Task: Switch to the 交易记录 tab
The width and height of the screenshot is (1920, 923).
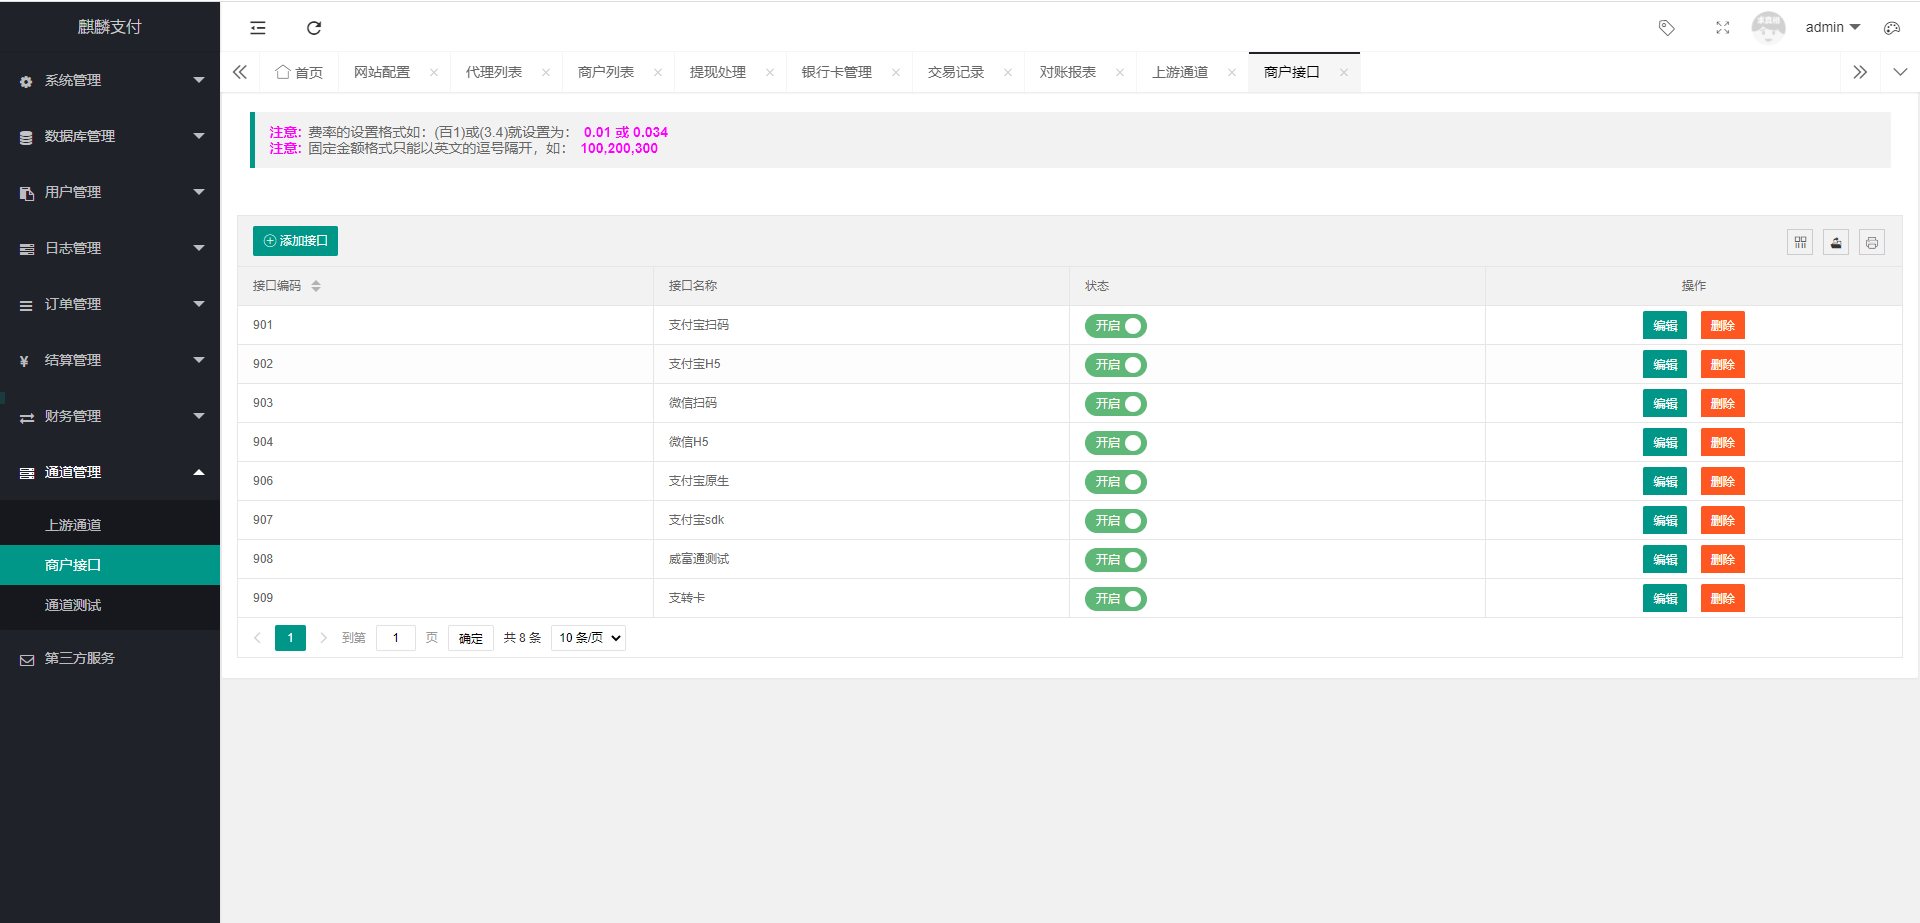Action: [x=954, y=71]
